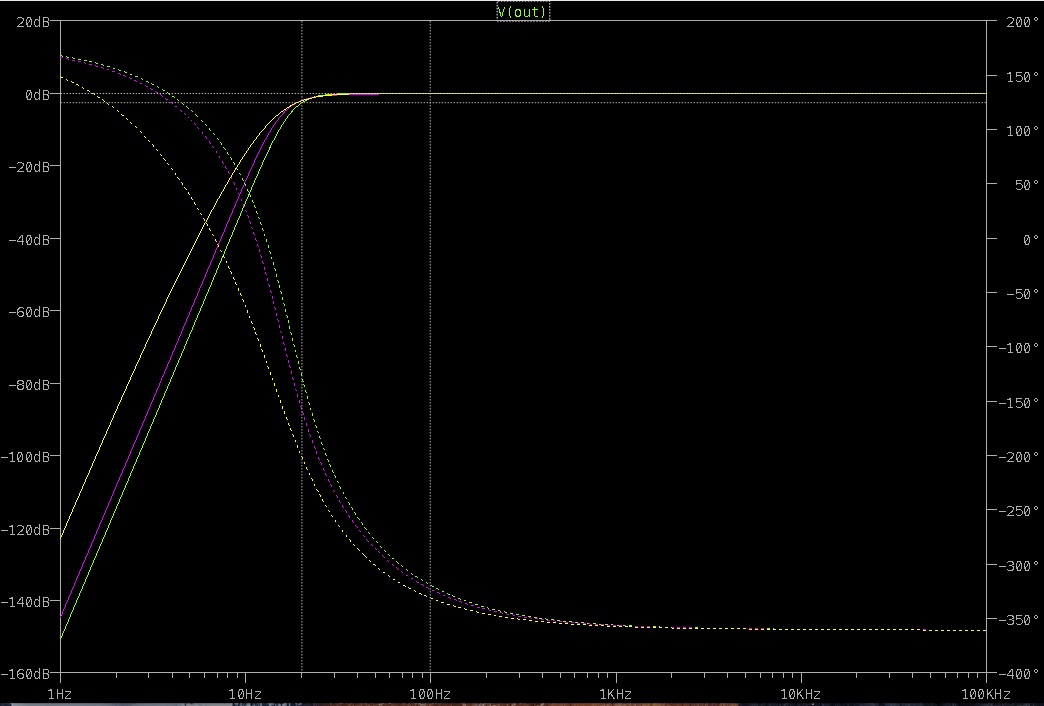Click the 50° phase tick label
Viewport: 1044px width, 706px height.
(1026, 185)
